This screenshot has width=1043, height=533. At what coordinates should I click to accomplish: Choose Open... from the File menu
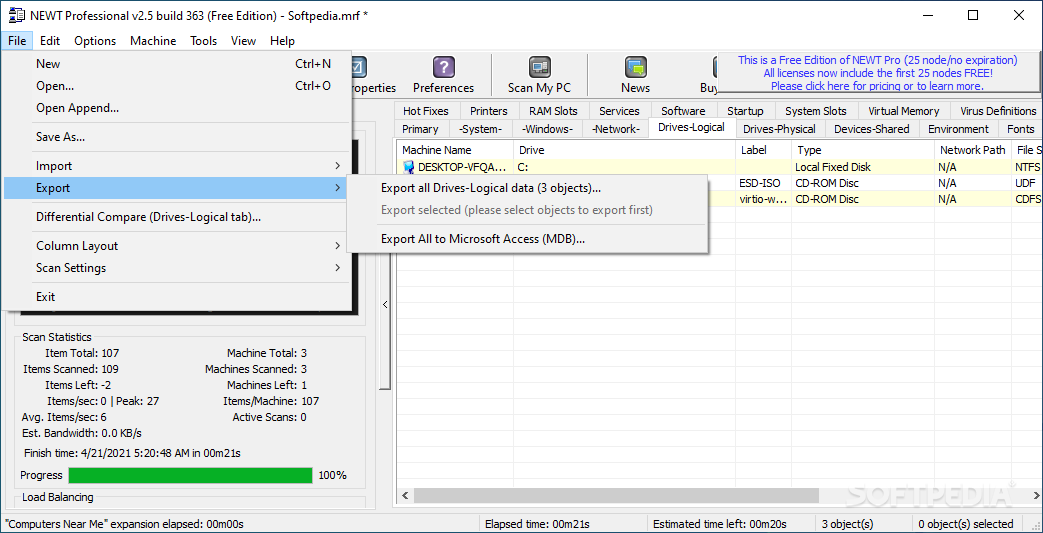click(x=176, y=86)
